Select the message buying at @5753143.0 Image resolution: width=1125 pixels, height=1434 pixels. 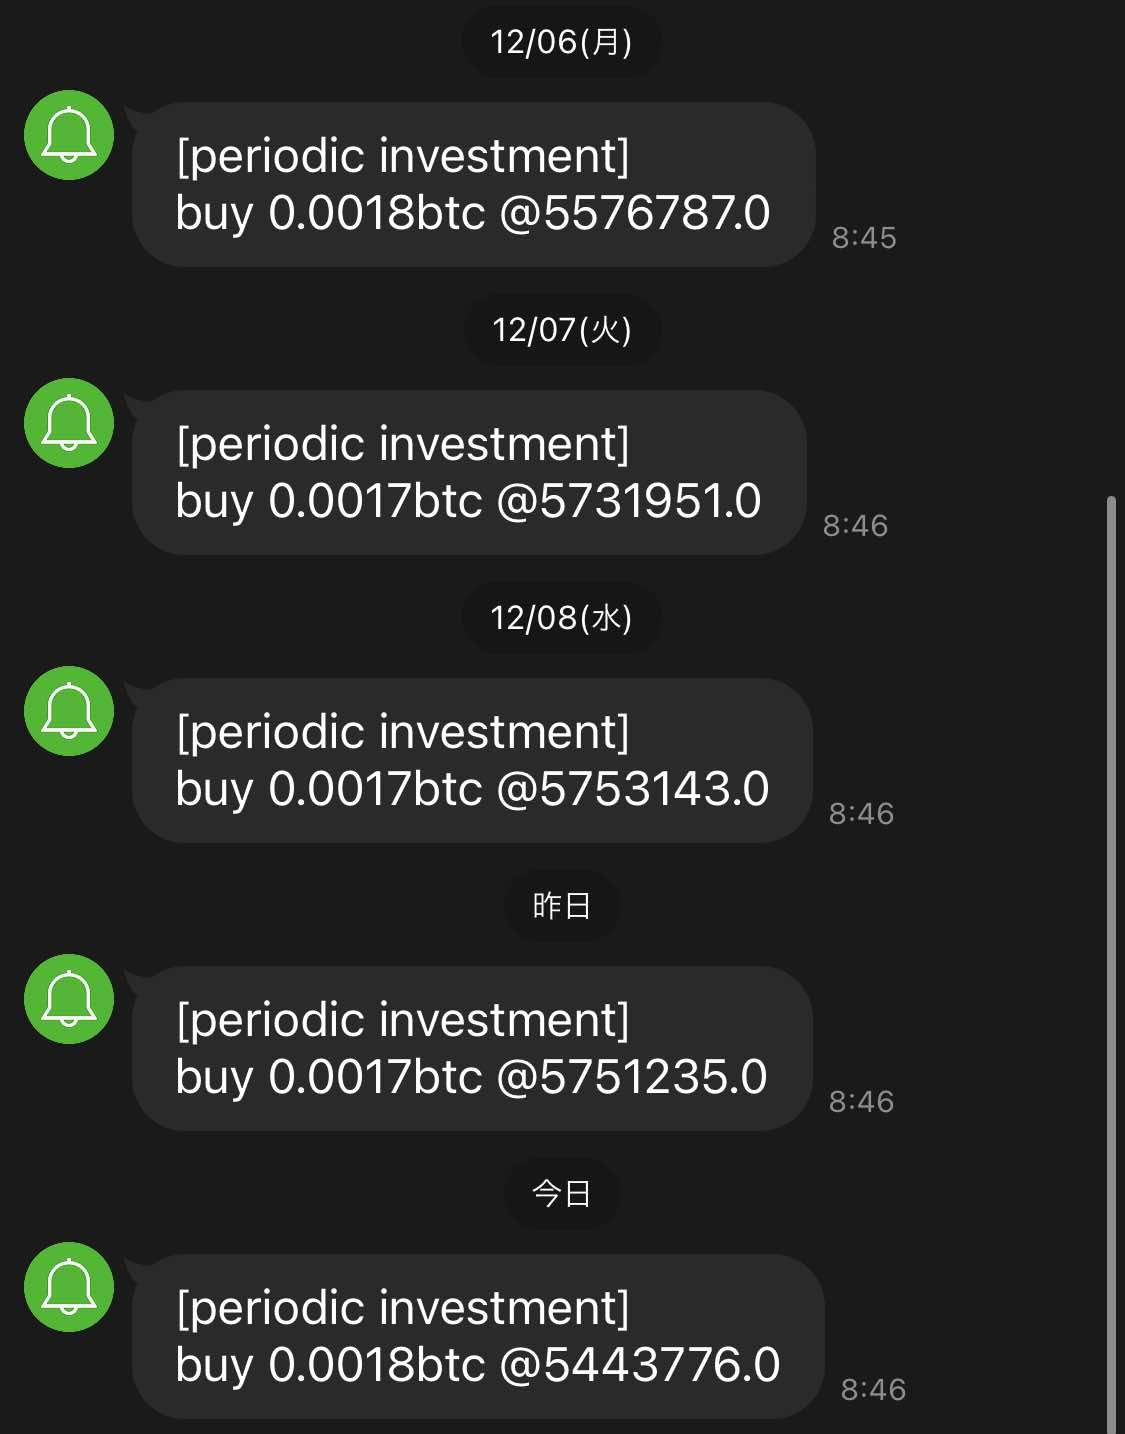(x=472, y=761)
